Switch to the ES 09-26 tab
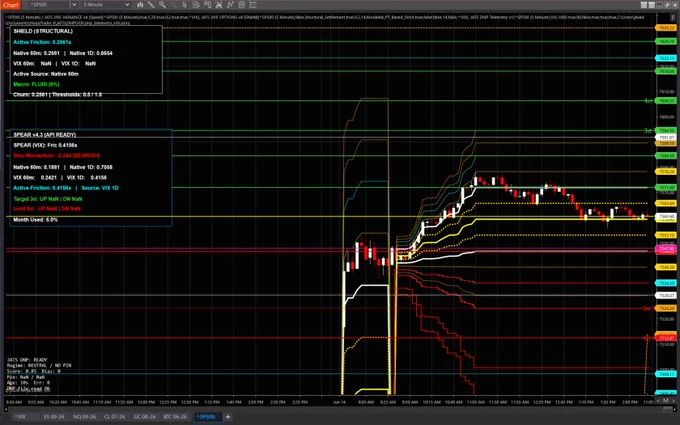Viewport: 680px width, 425px height. [x=54, y=417]
